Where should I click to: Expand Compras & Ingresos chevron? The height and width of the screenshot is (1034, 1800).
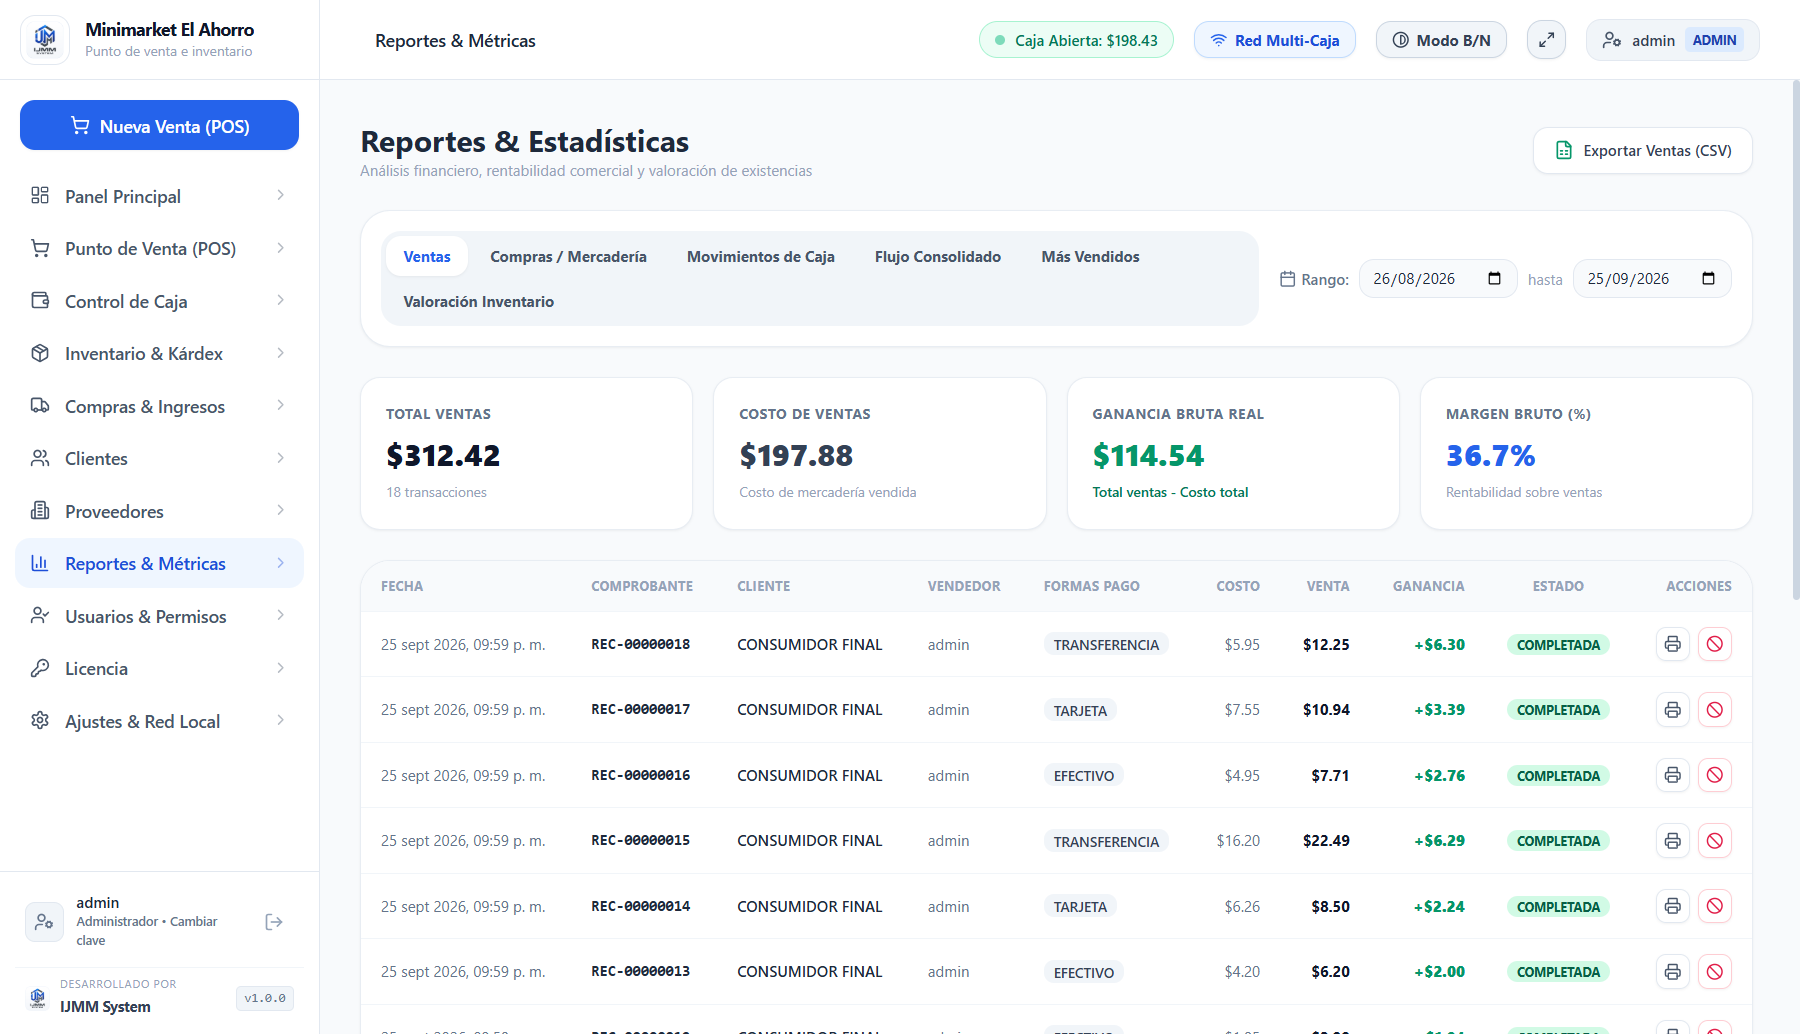pos(280,405)
